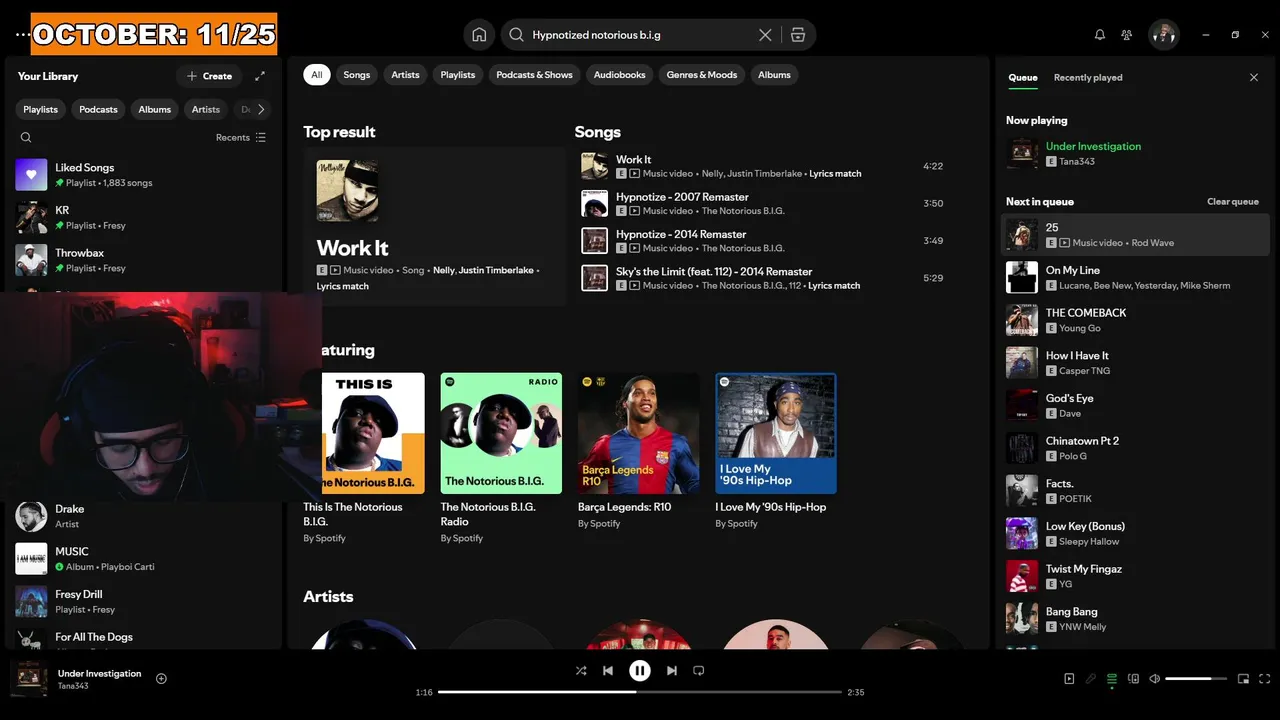
Task: Open the lyrics microphone icon
Action: coord(1091,679)
